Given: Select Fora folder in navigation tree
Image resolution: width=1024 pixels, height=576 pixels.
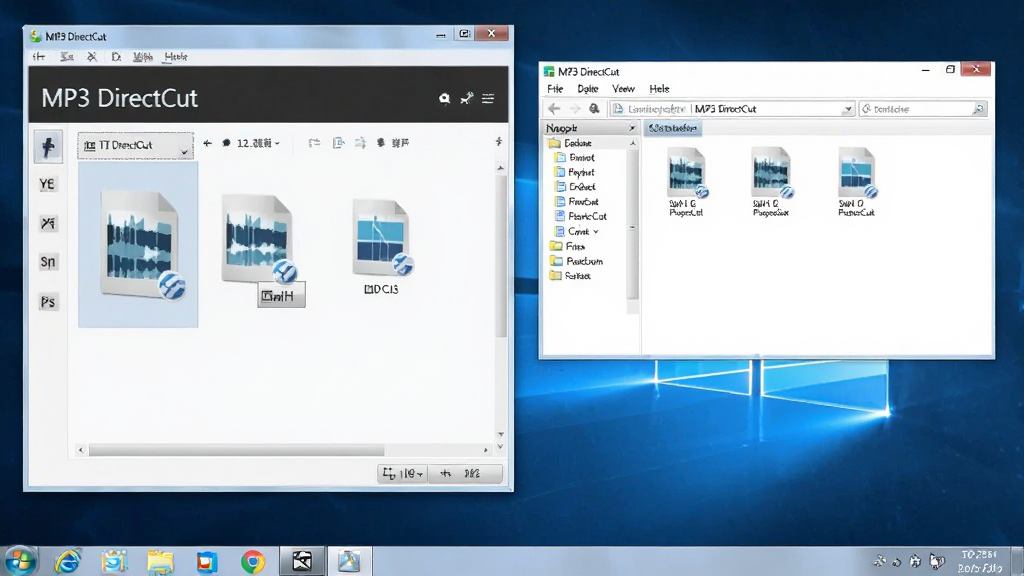Looking at the screenshot, I should [x=567, y=246].
